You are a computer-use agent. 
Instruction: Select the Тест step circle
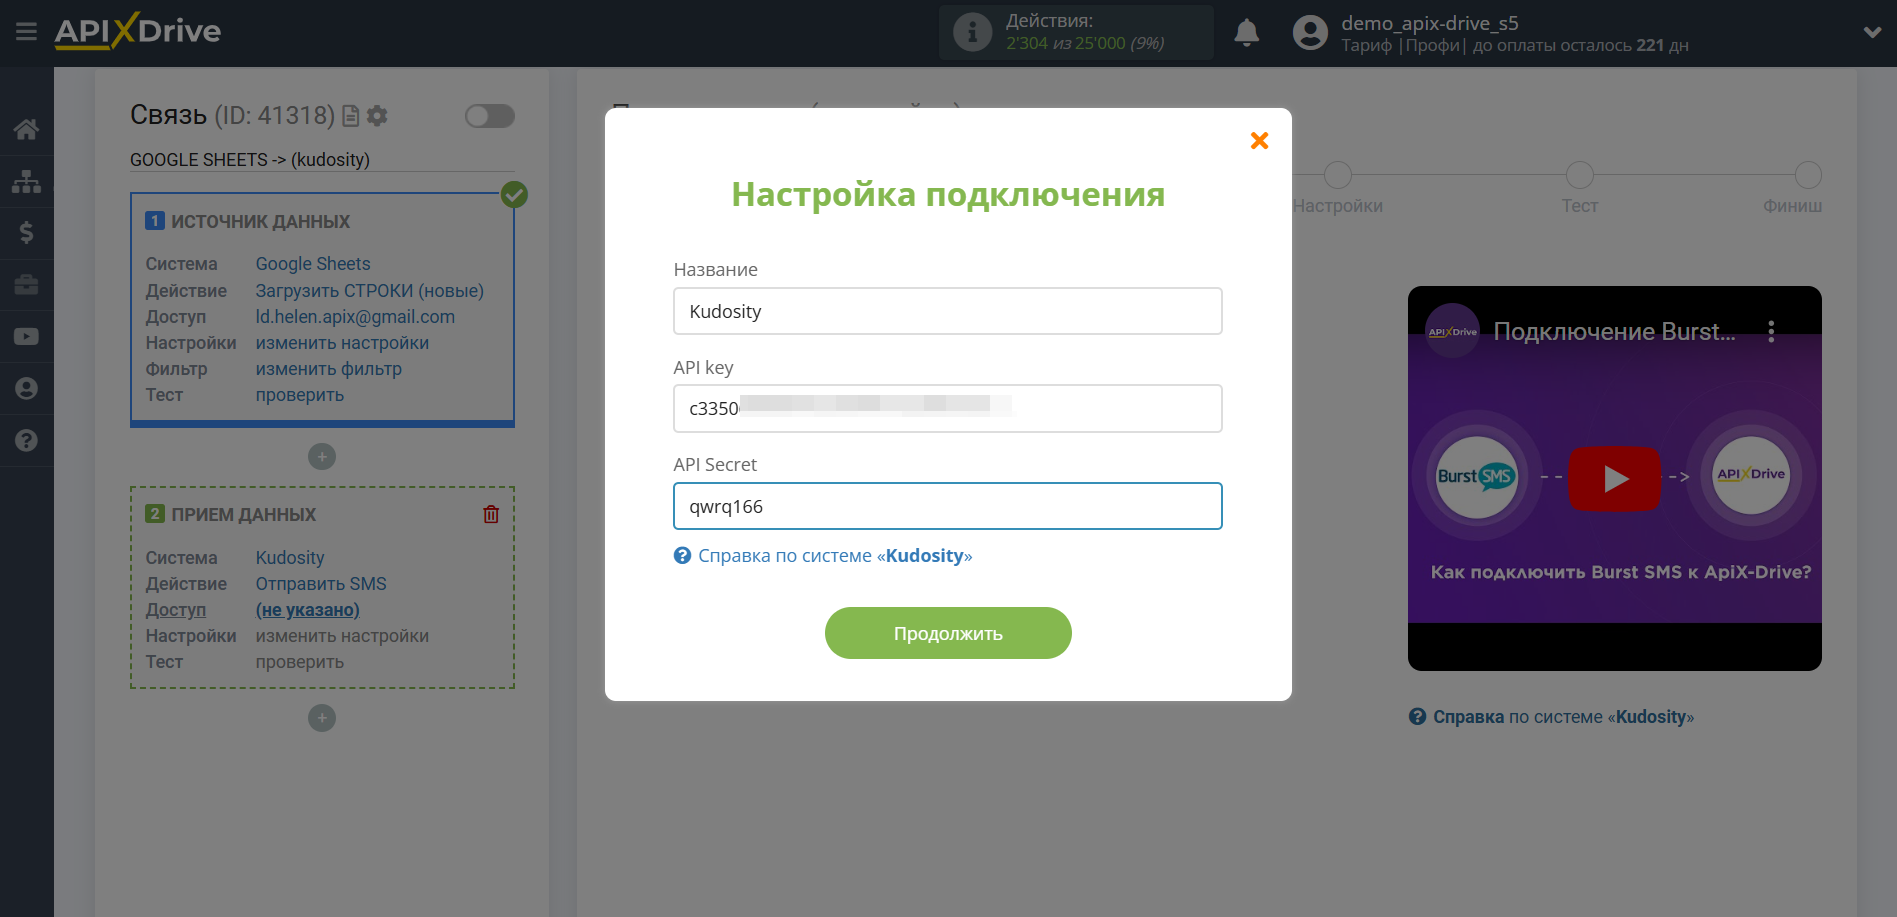(x=1579, y=175)
